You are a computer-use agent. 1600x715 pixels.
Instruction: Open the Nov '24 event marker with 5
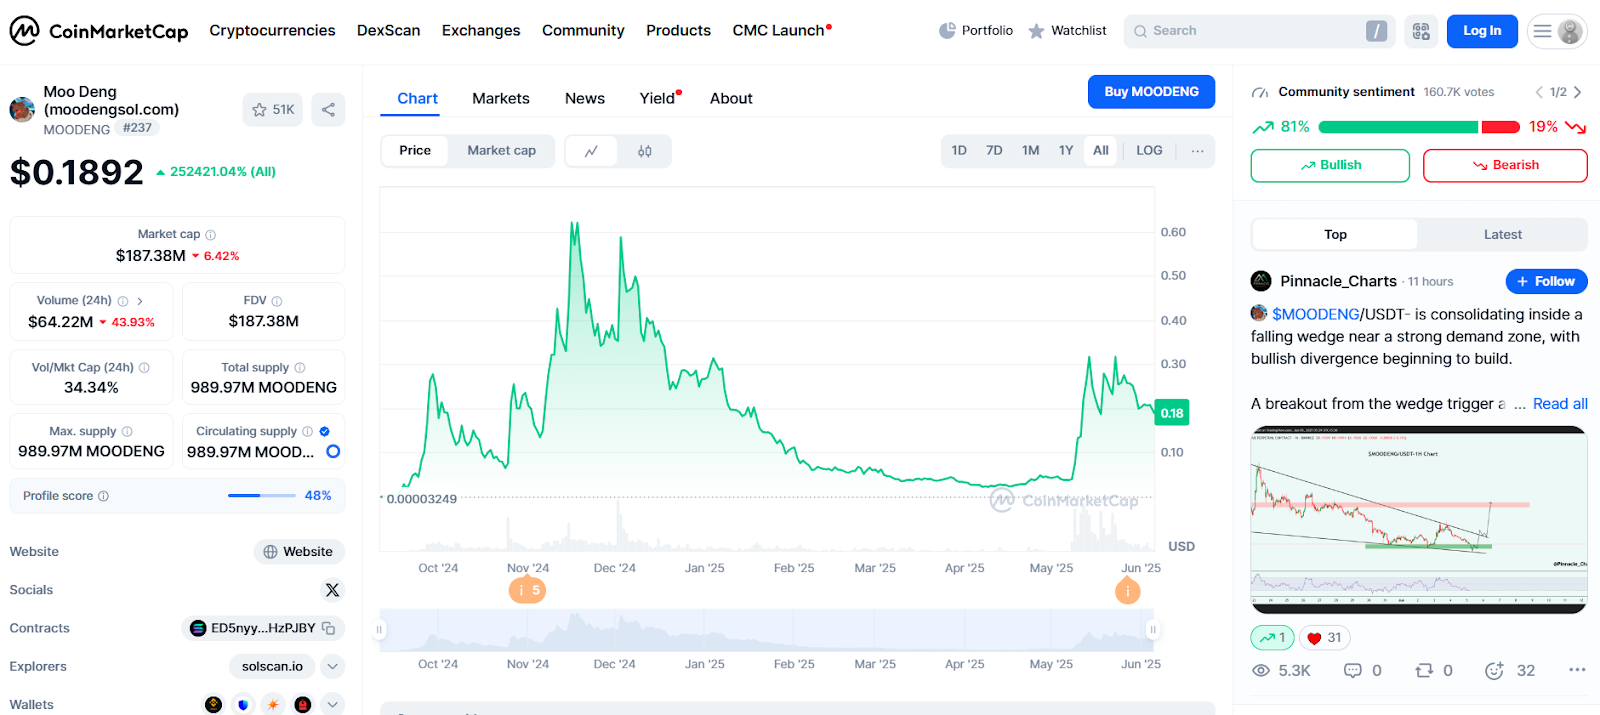coord(528,590)
